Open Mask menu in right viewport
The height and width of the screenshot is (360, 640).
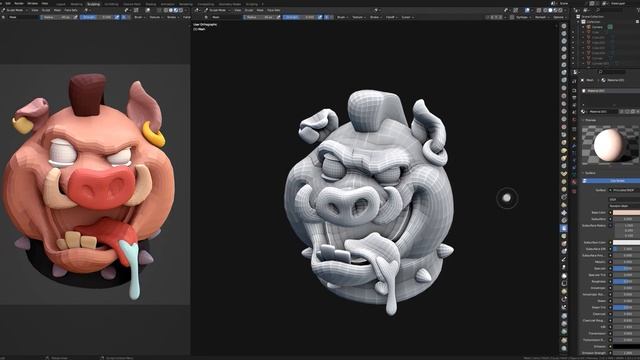[x=260, y=10]
